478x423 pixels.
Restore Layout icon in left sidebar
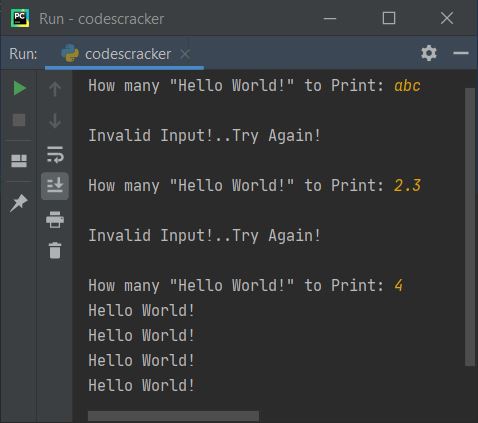(19, 161)
